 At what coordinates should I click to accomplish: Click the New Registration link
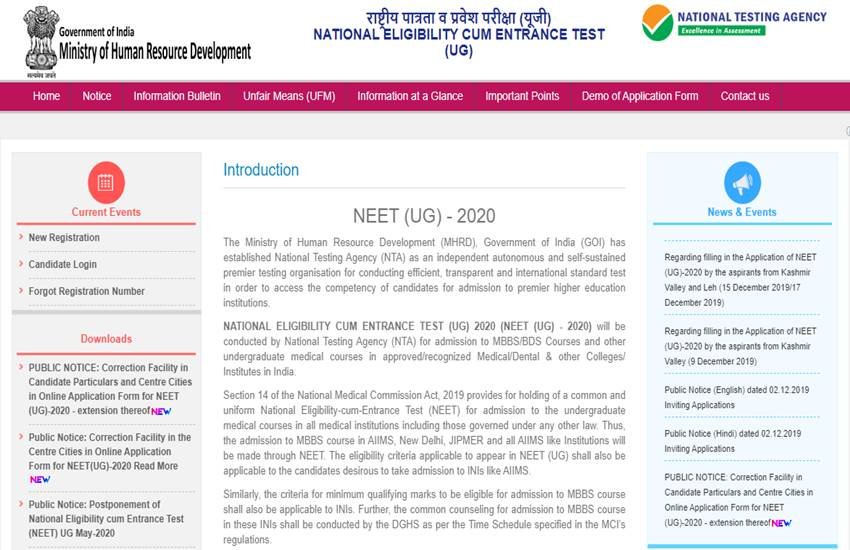(x=64, y=238)
